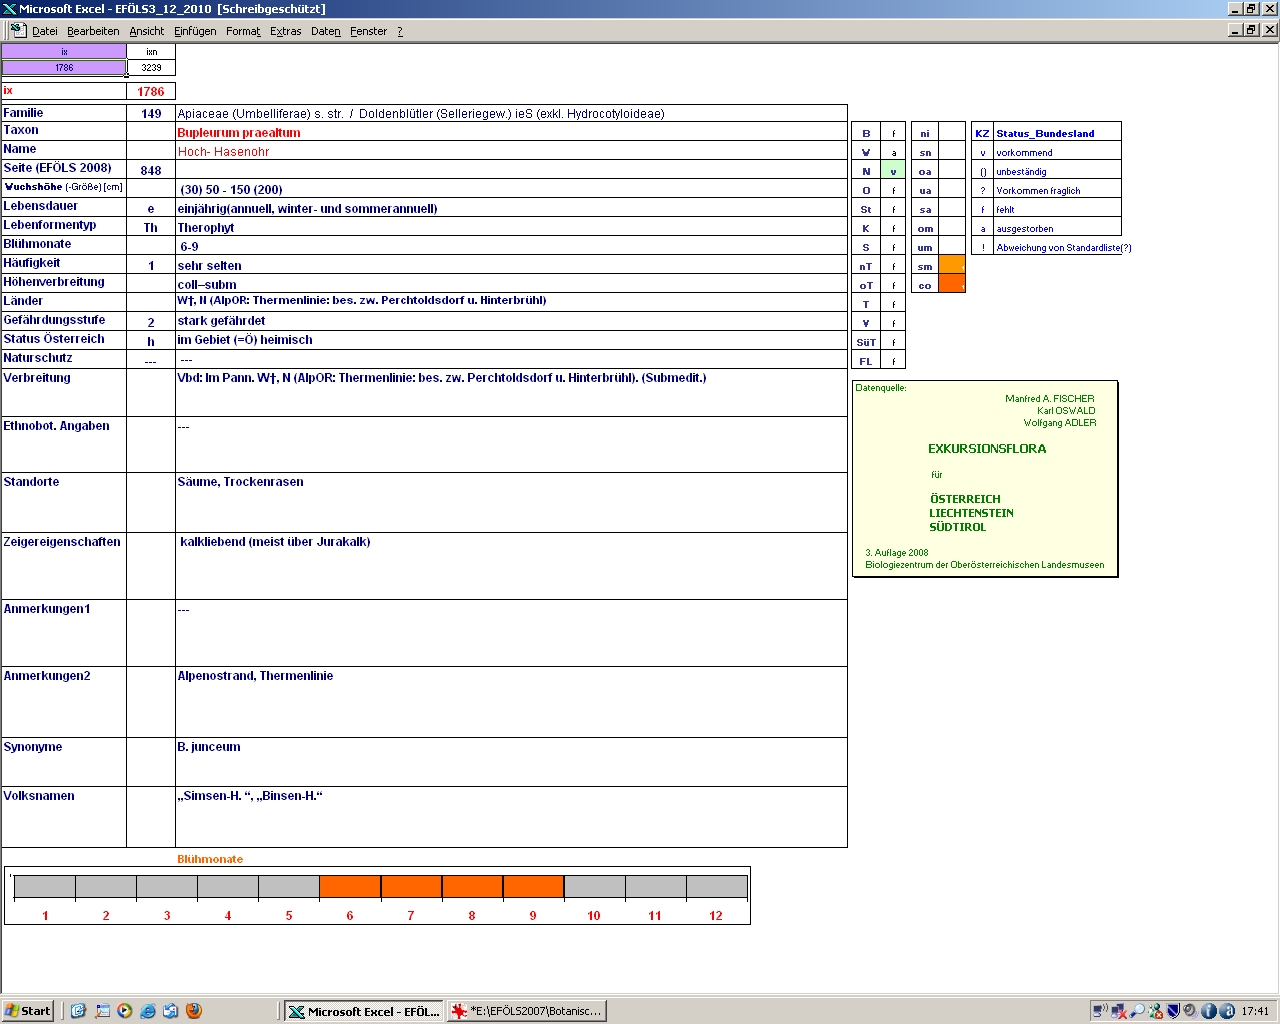Image resolution: width=1280 pixels, height=1024 pixels.
Task: Click the synonym 'B. junceum' cell
Action: (511, 762)
